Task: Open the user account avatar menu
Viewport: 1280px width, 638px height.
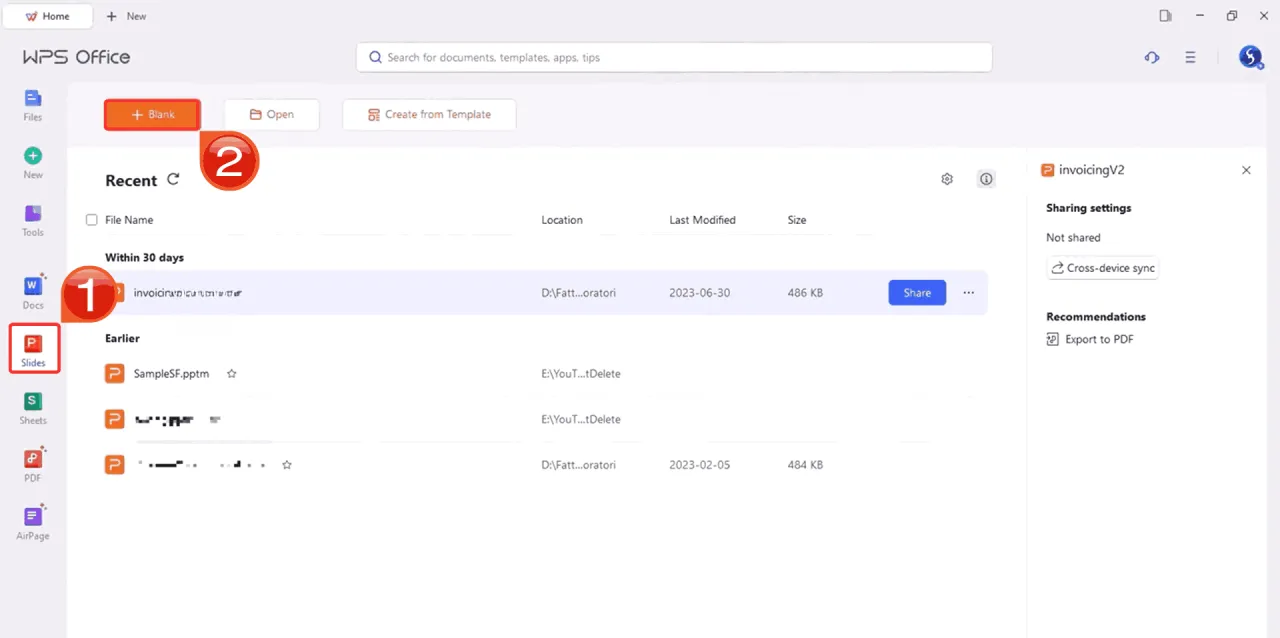Action: coord(1250,57)
